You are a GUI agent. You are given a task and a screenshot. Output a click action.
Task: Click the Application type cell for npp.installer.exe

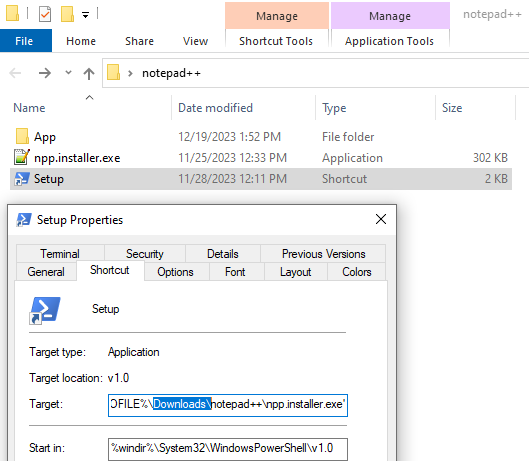pos(352,158)
